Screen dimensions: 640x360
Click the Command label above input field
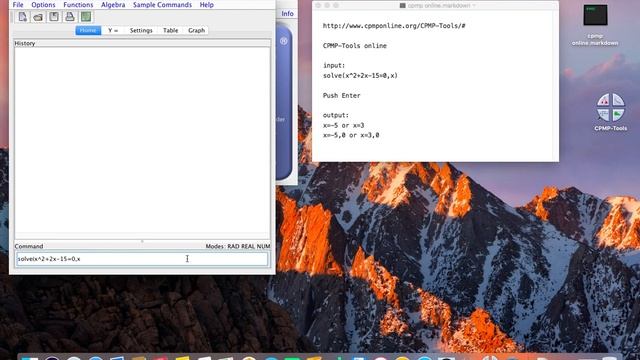(29, 246)
